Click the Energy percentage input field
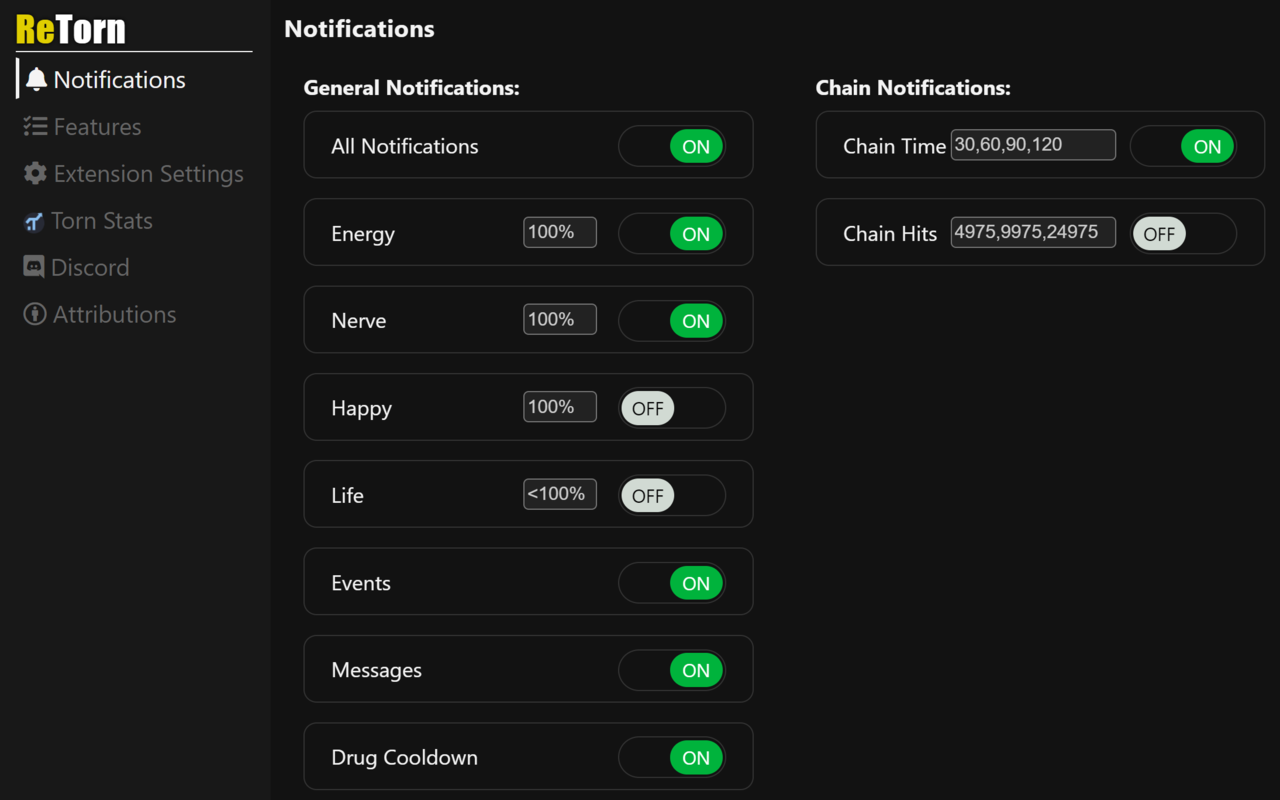The image size is (1280, 800). point(560,232)
